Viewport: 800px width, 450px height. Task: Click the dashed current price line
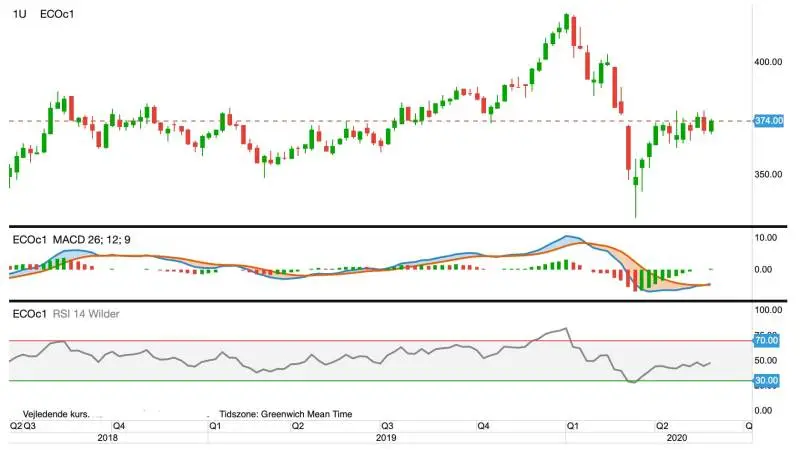(x=381, y=121)
